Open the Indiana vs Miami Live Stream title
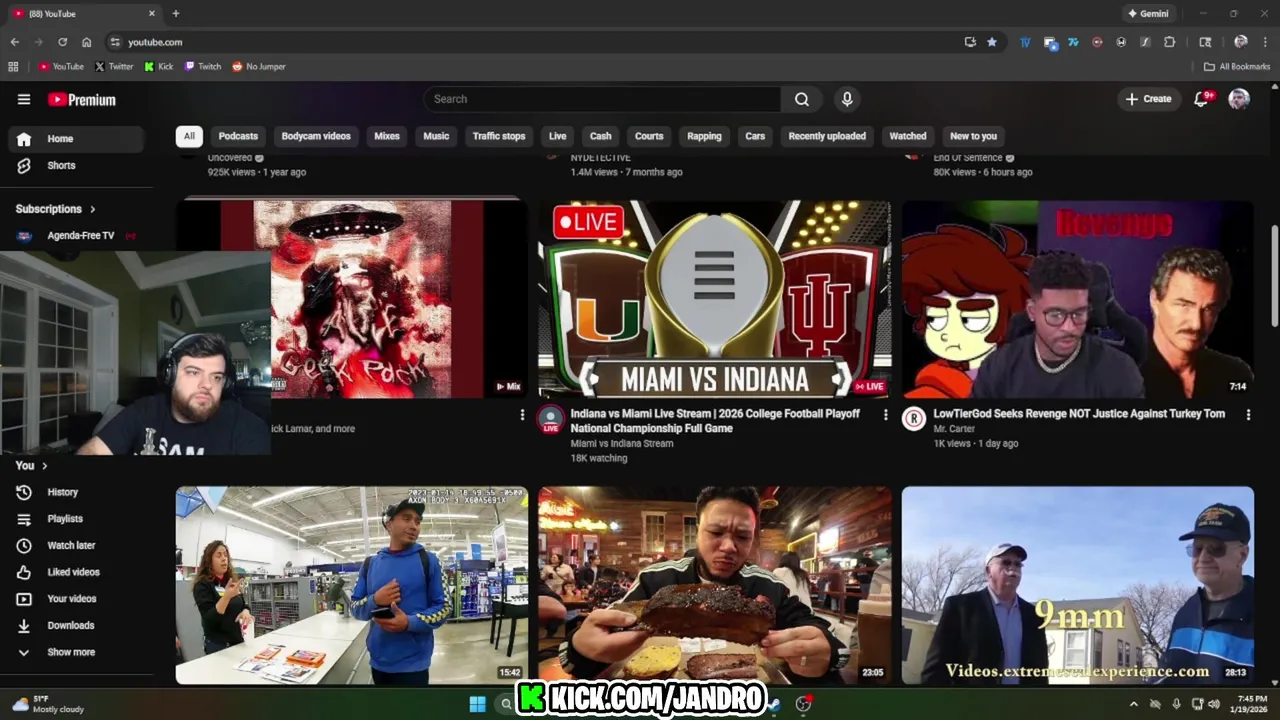 pos(715,421)
